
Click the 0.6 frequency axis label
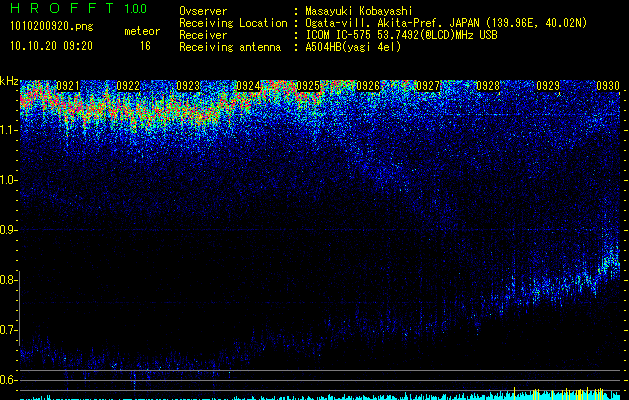(9, 380)
